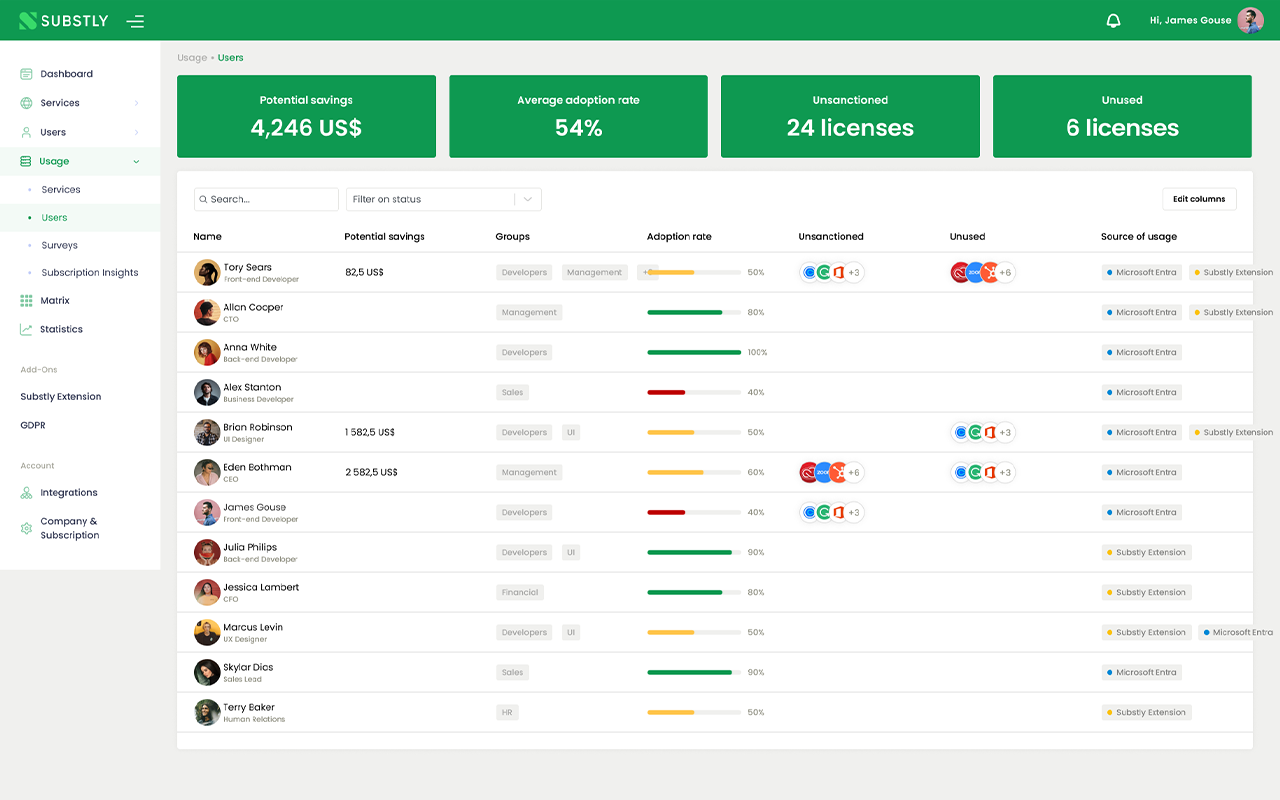
Task: Open the notifications bell icon
Action: [x=1113, y=20]
